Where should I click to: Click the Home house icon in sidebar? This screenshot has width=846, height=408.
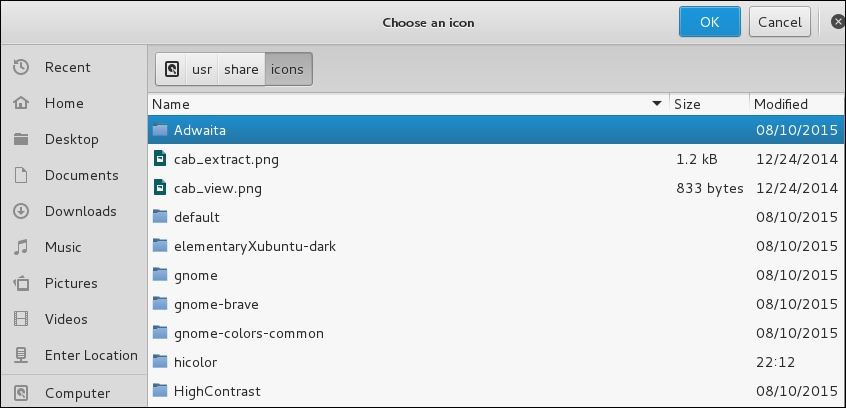coord(21,103)
